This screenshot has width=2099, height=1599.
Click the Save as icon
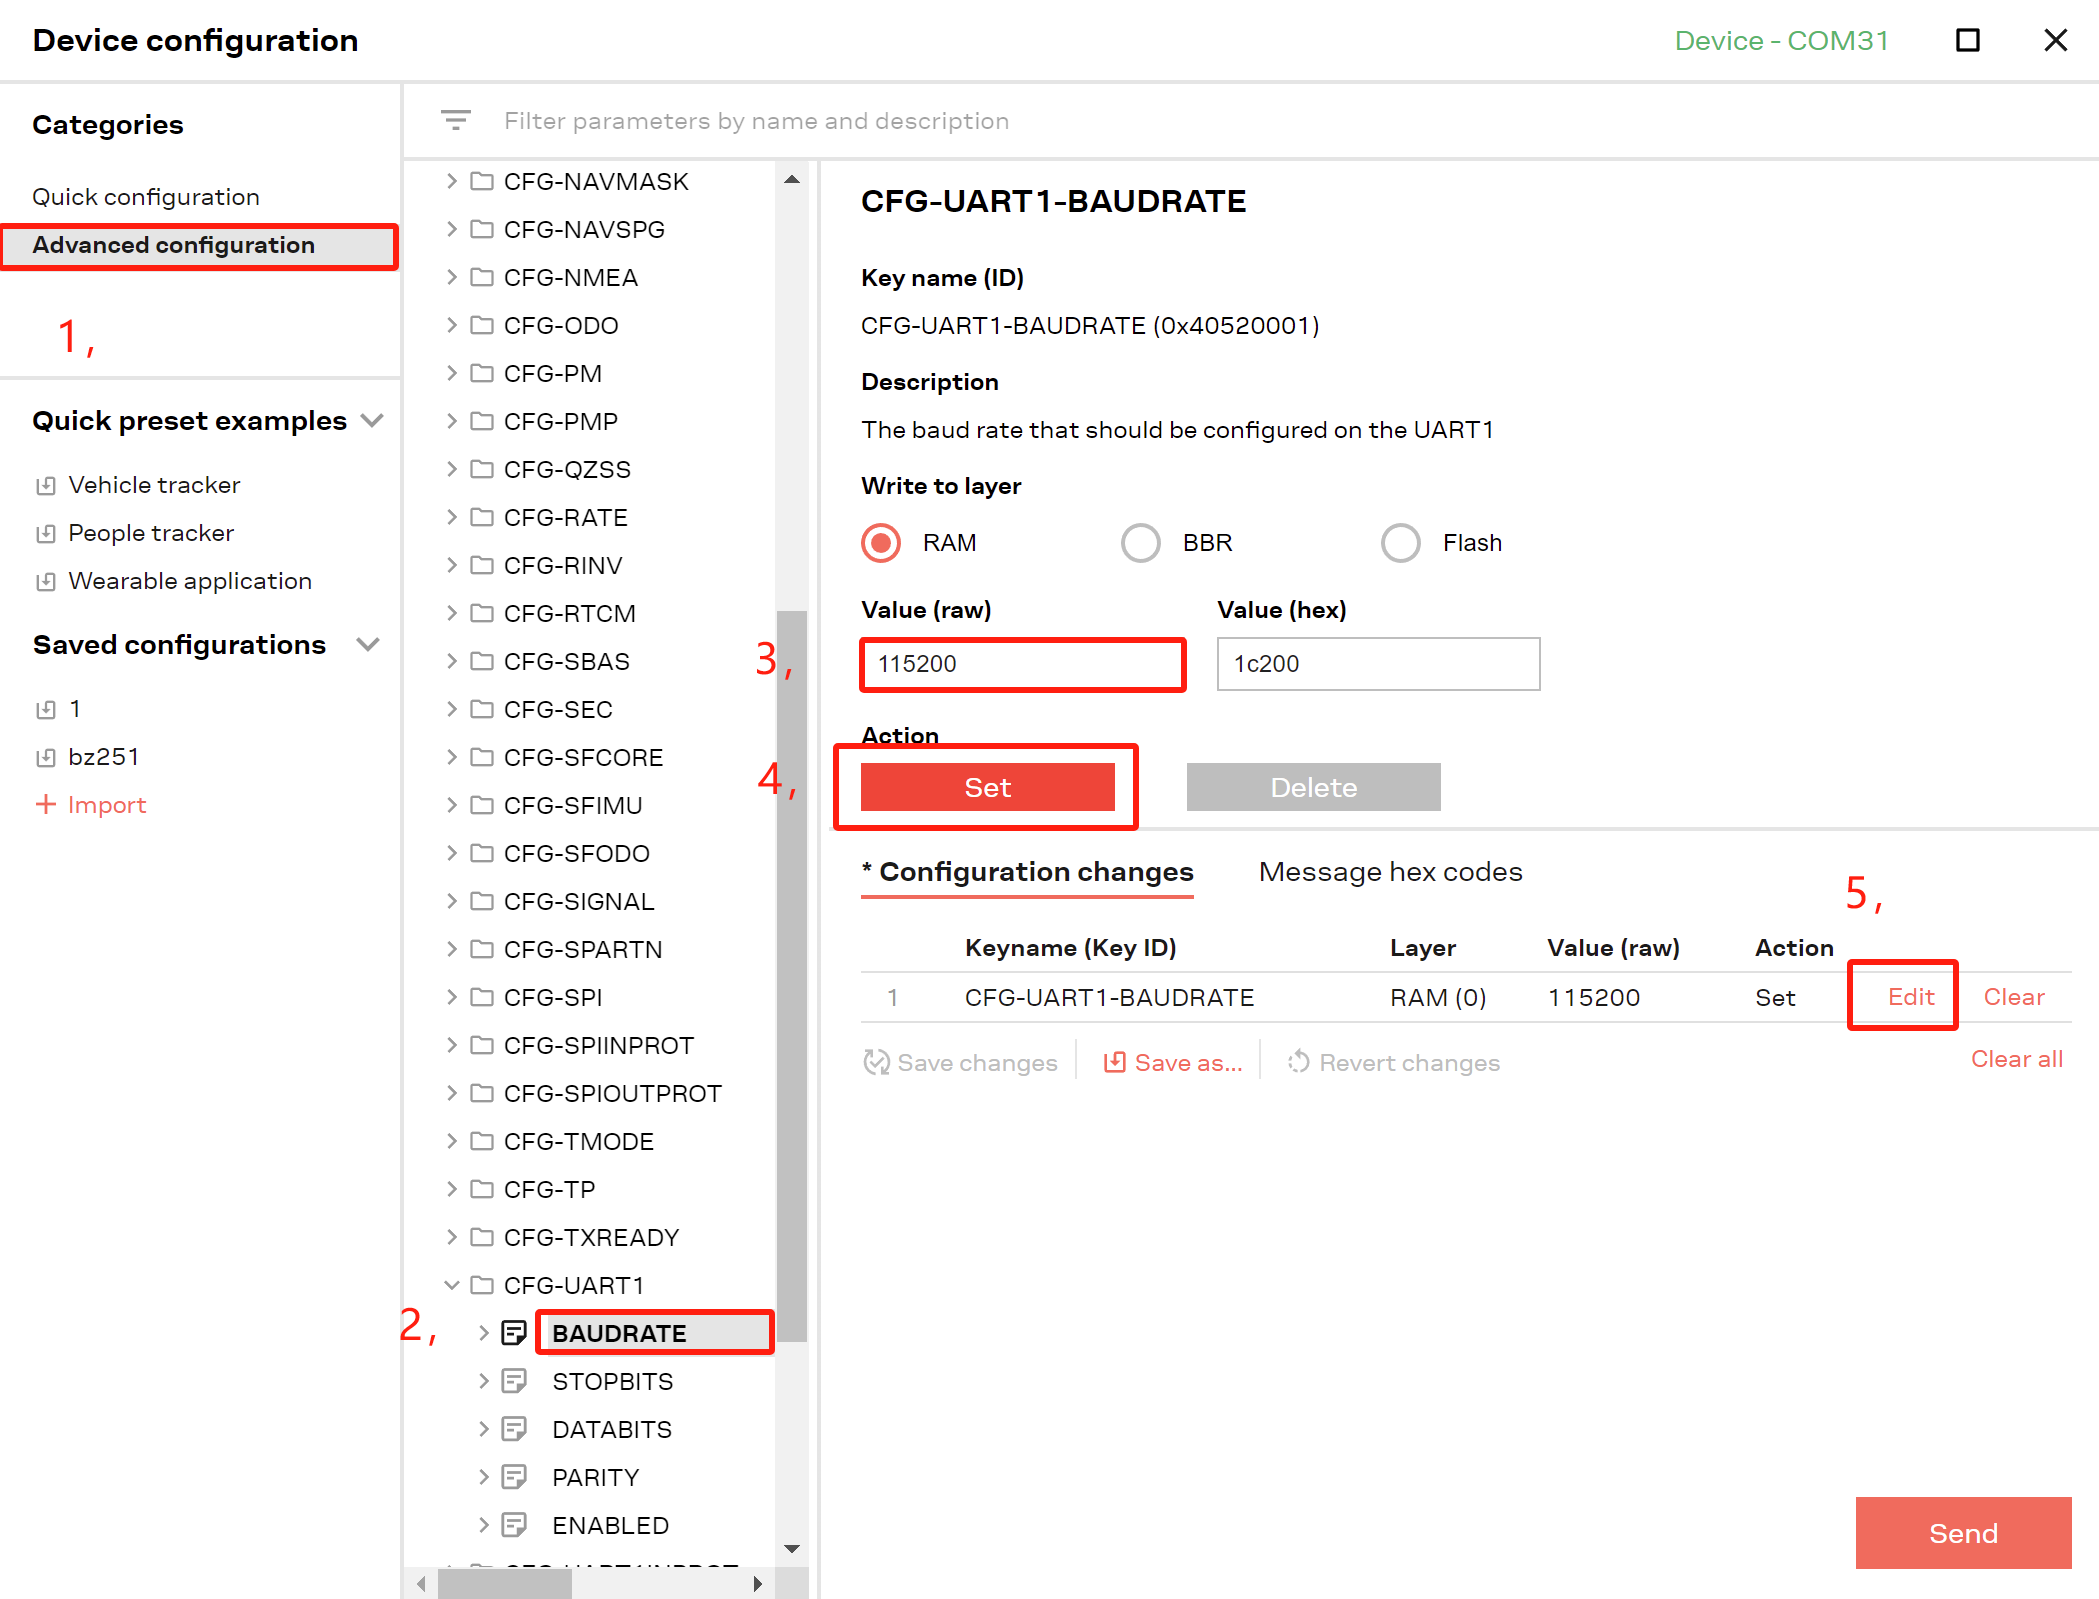coord(1114,1062)
